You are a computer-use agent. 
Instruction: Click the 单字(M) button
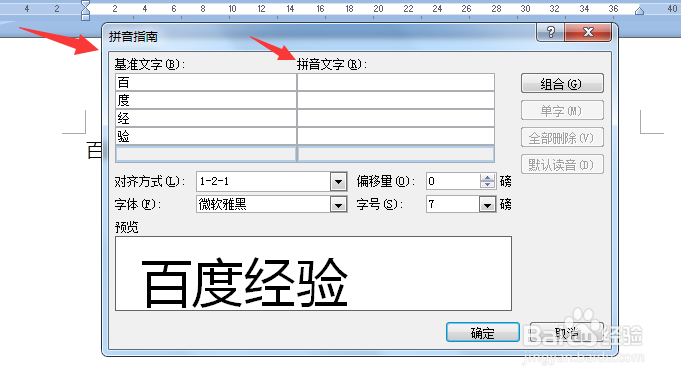click(x=562, y=111)
